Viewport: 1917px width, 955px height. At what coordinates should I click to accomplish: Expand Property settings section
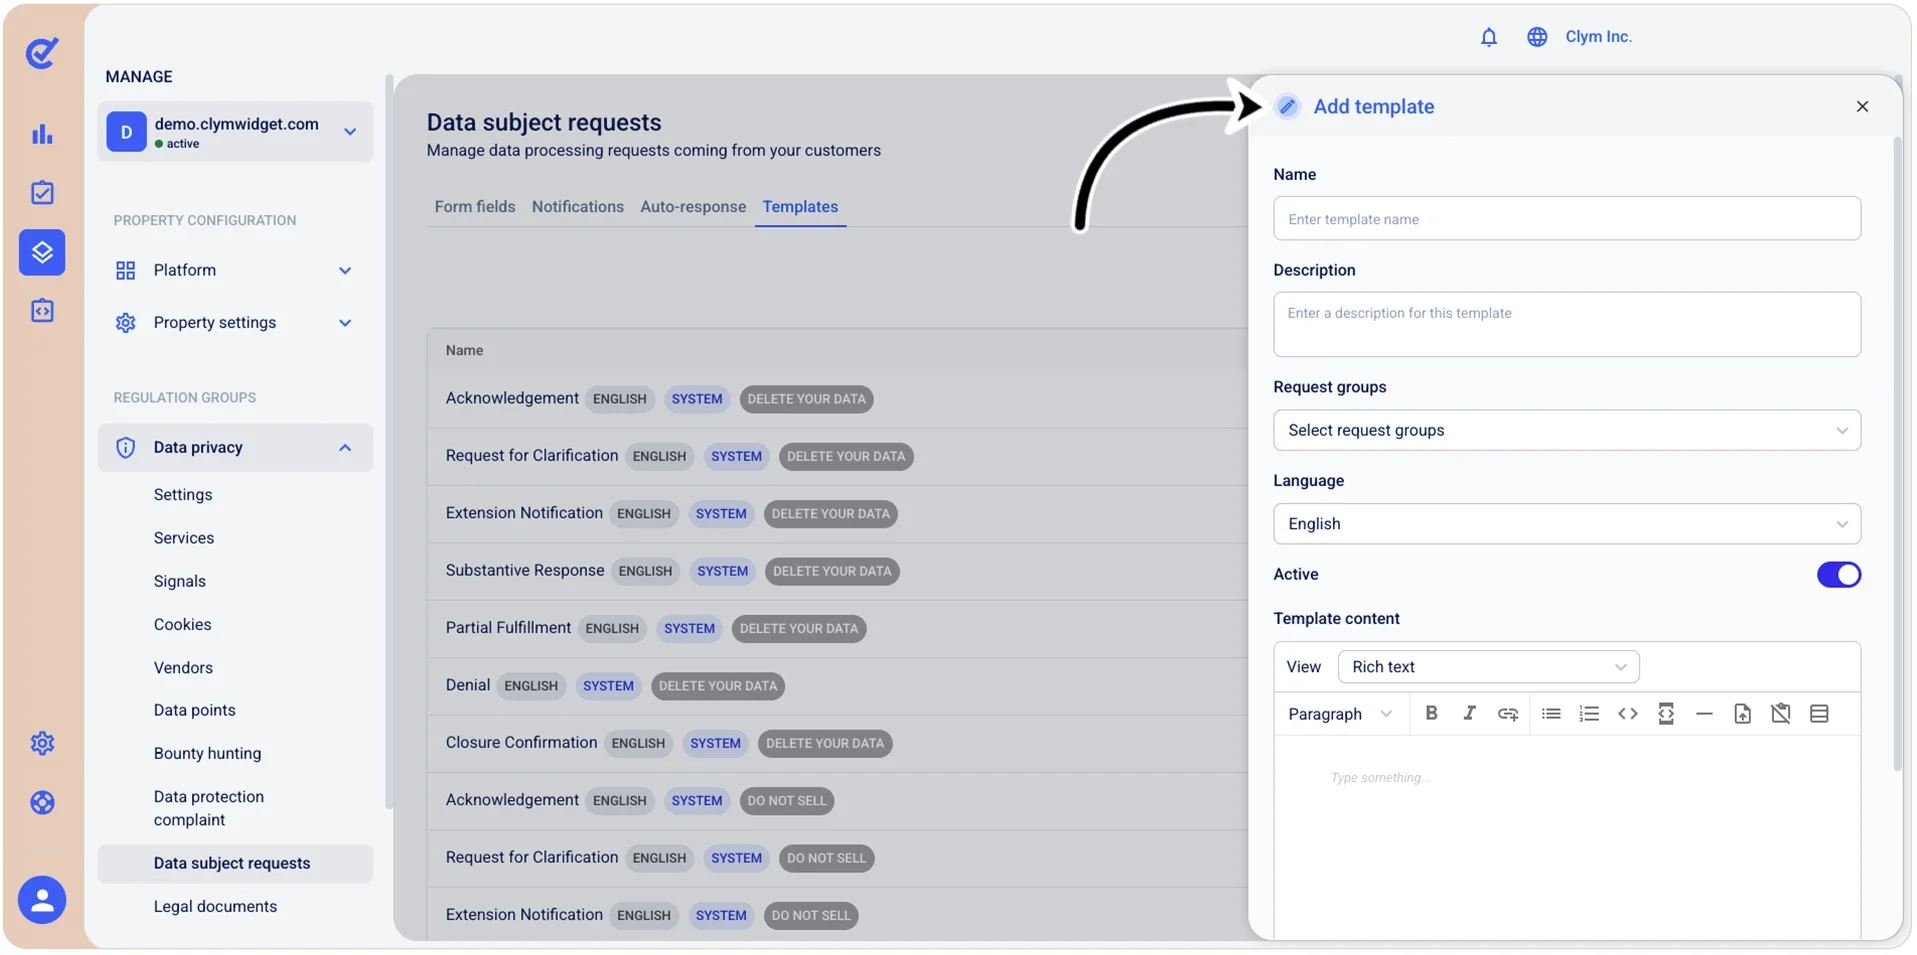[235, 323]
